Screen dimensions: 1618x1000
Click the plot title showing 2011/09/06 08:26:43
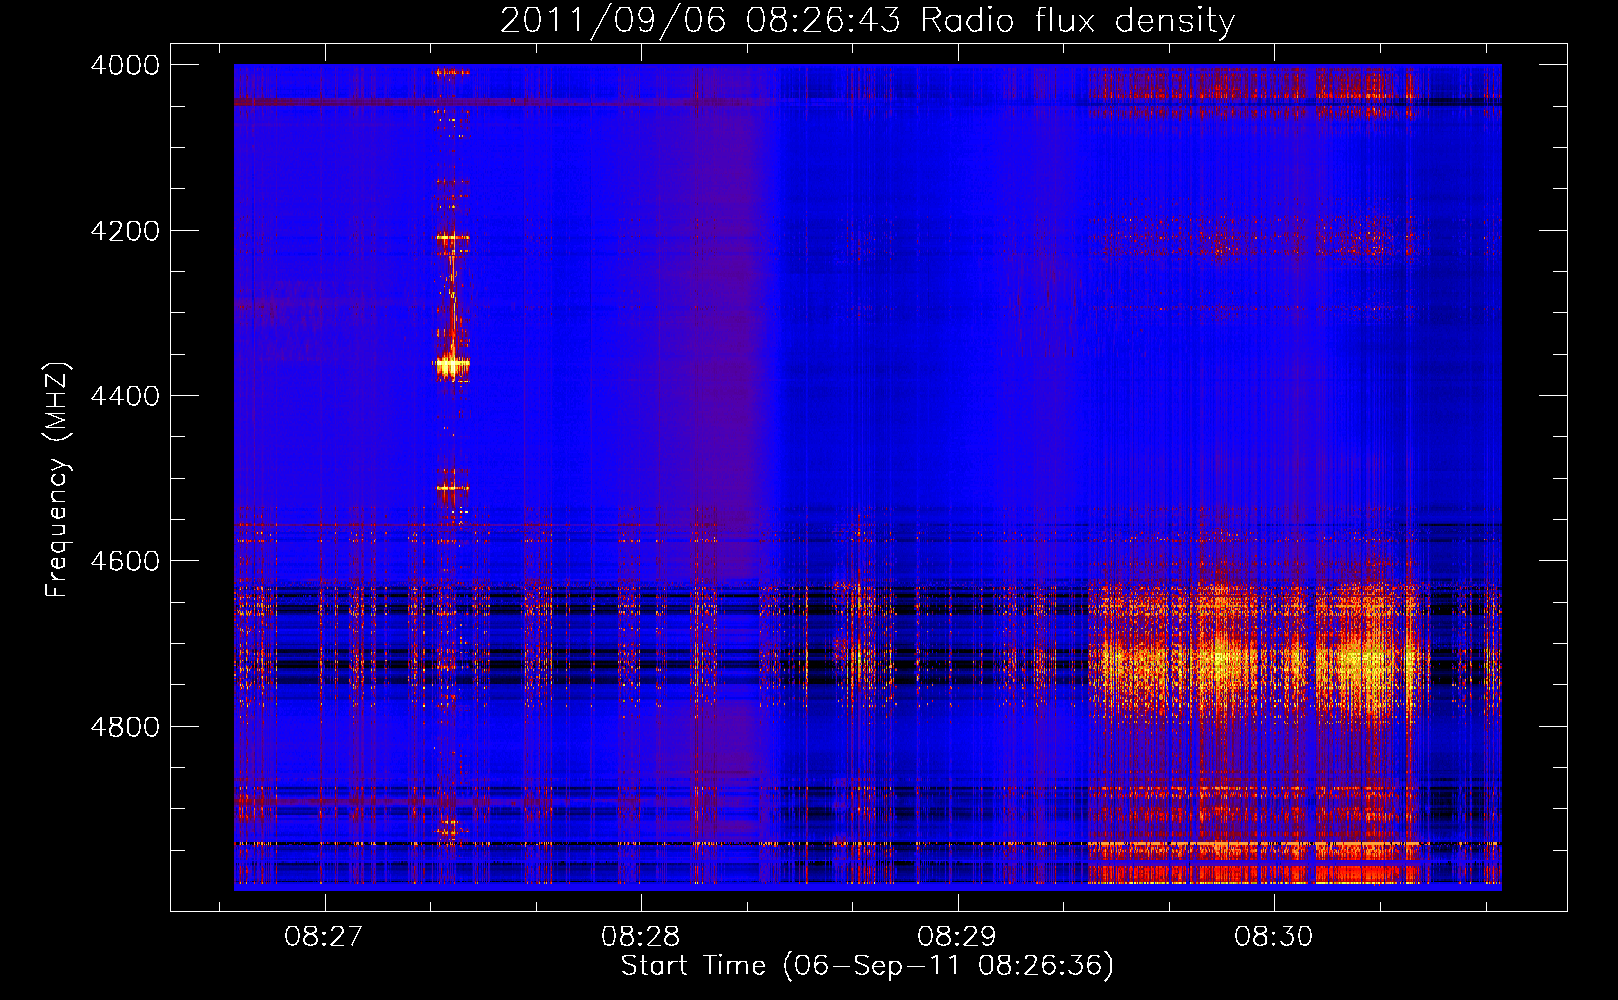[867, 20]
